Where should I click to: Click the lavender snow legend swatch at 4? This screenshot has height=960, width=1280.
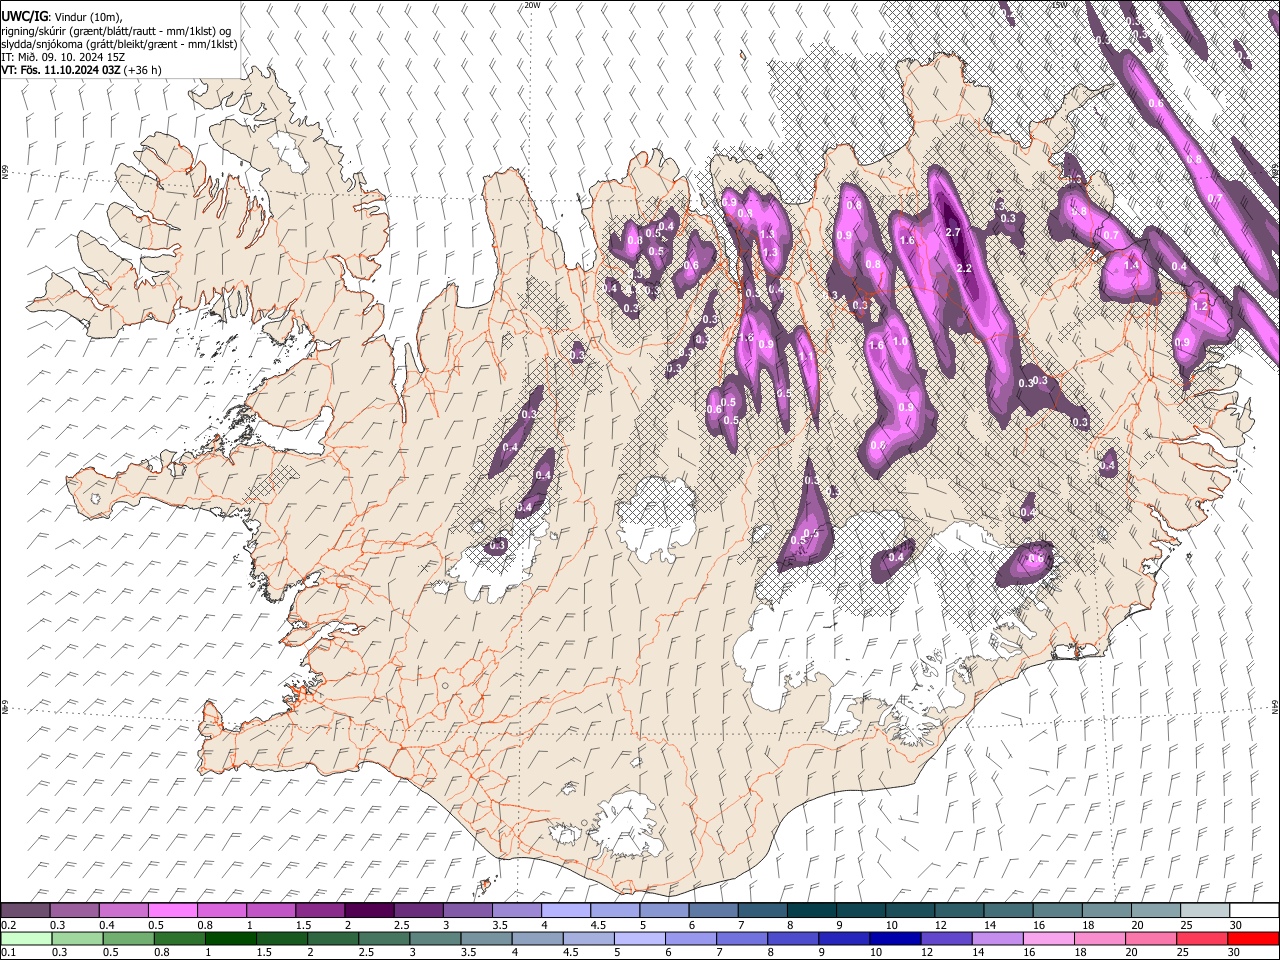(x=565, y=910)
